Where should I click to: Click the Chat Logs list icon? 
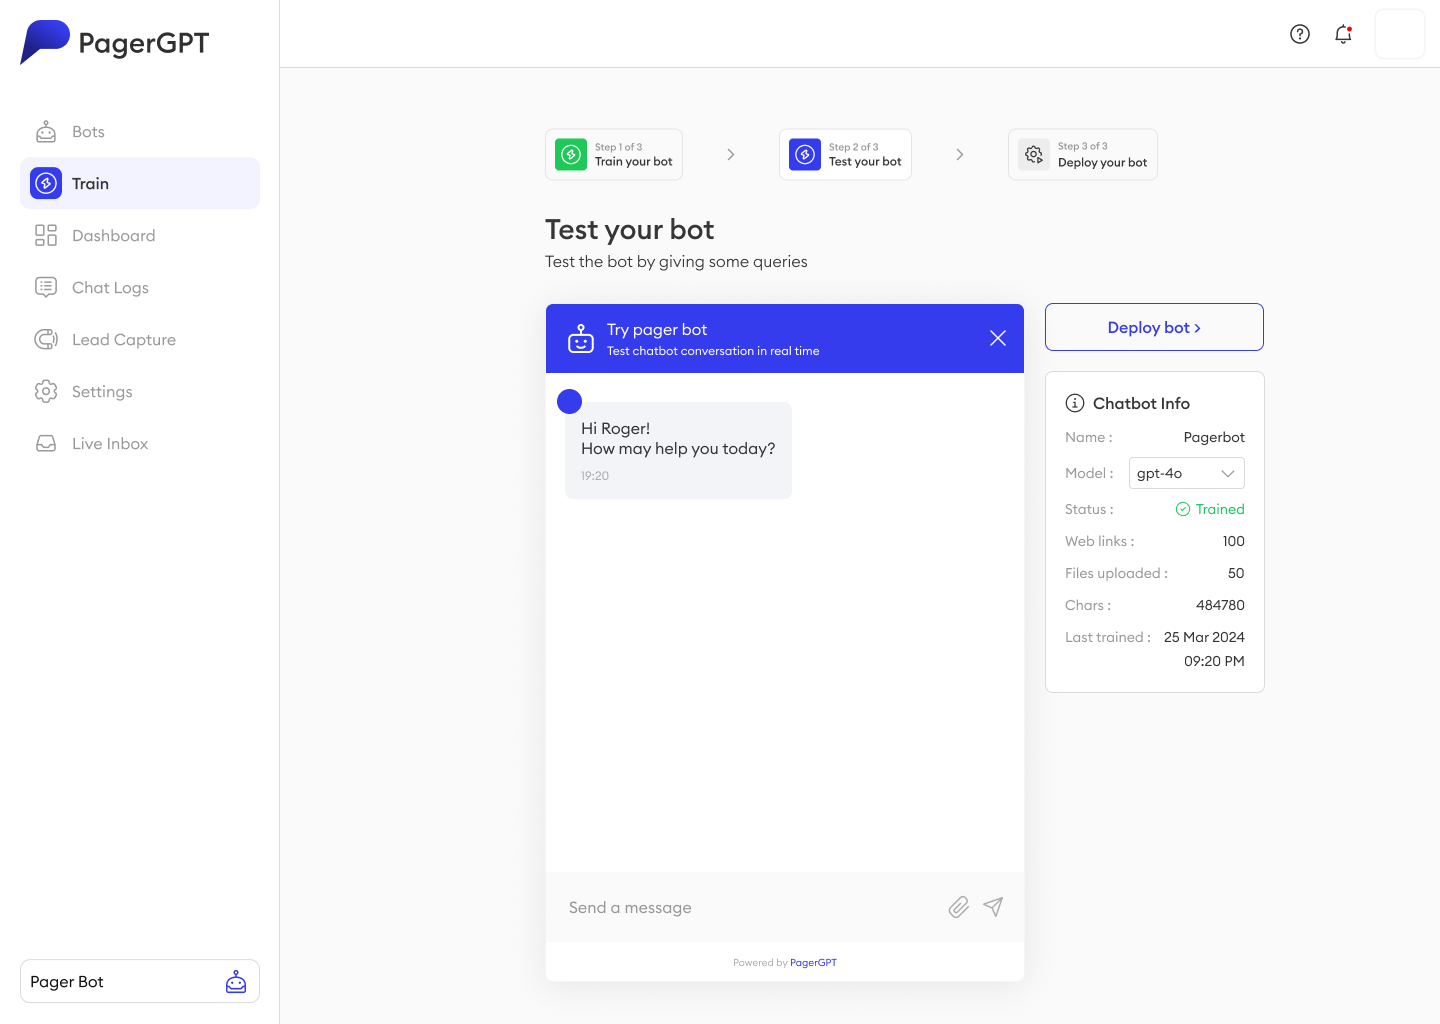(46, 287)
